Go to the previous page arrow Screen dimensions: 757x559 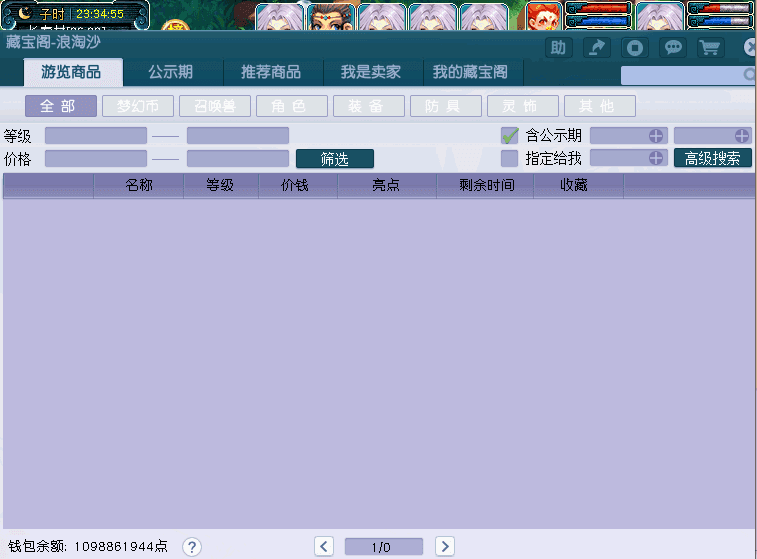(323, 546)
